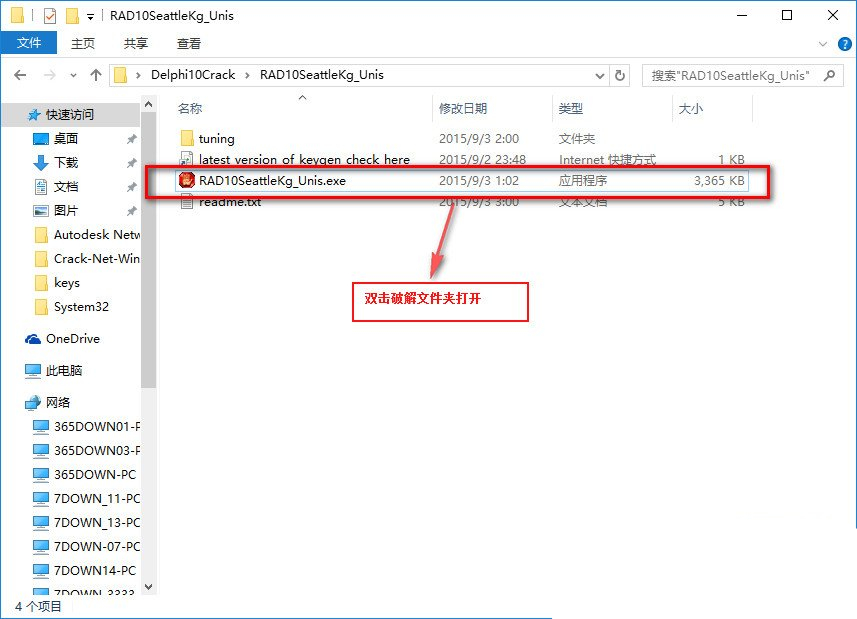Close the RAD10SeattleKg_Unis explorer window
Viewport: 857px width, 619px height.
833,15
